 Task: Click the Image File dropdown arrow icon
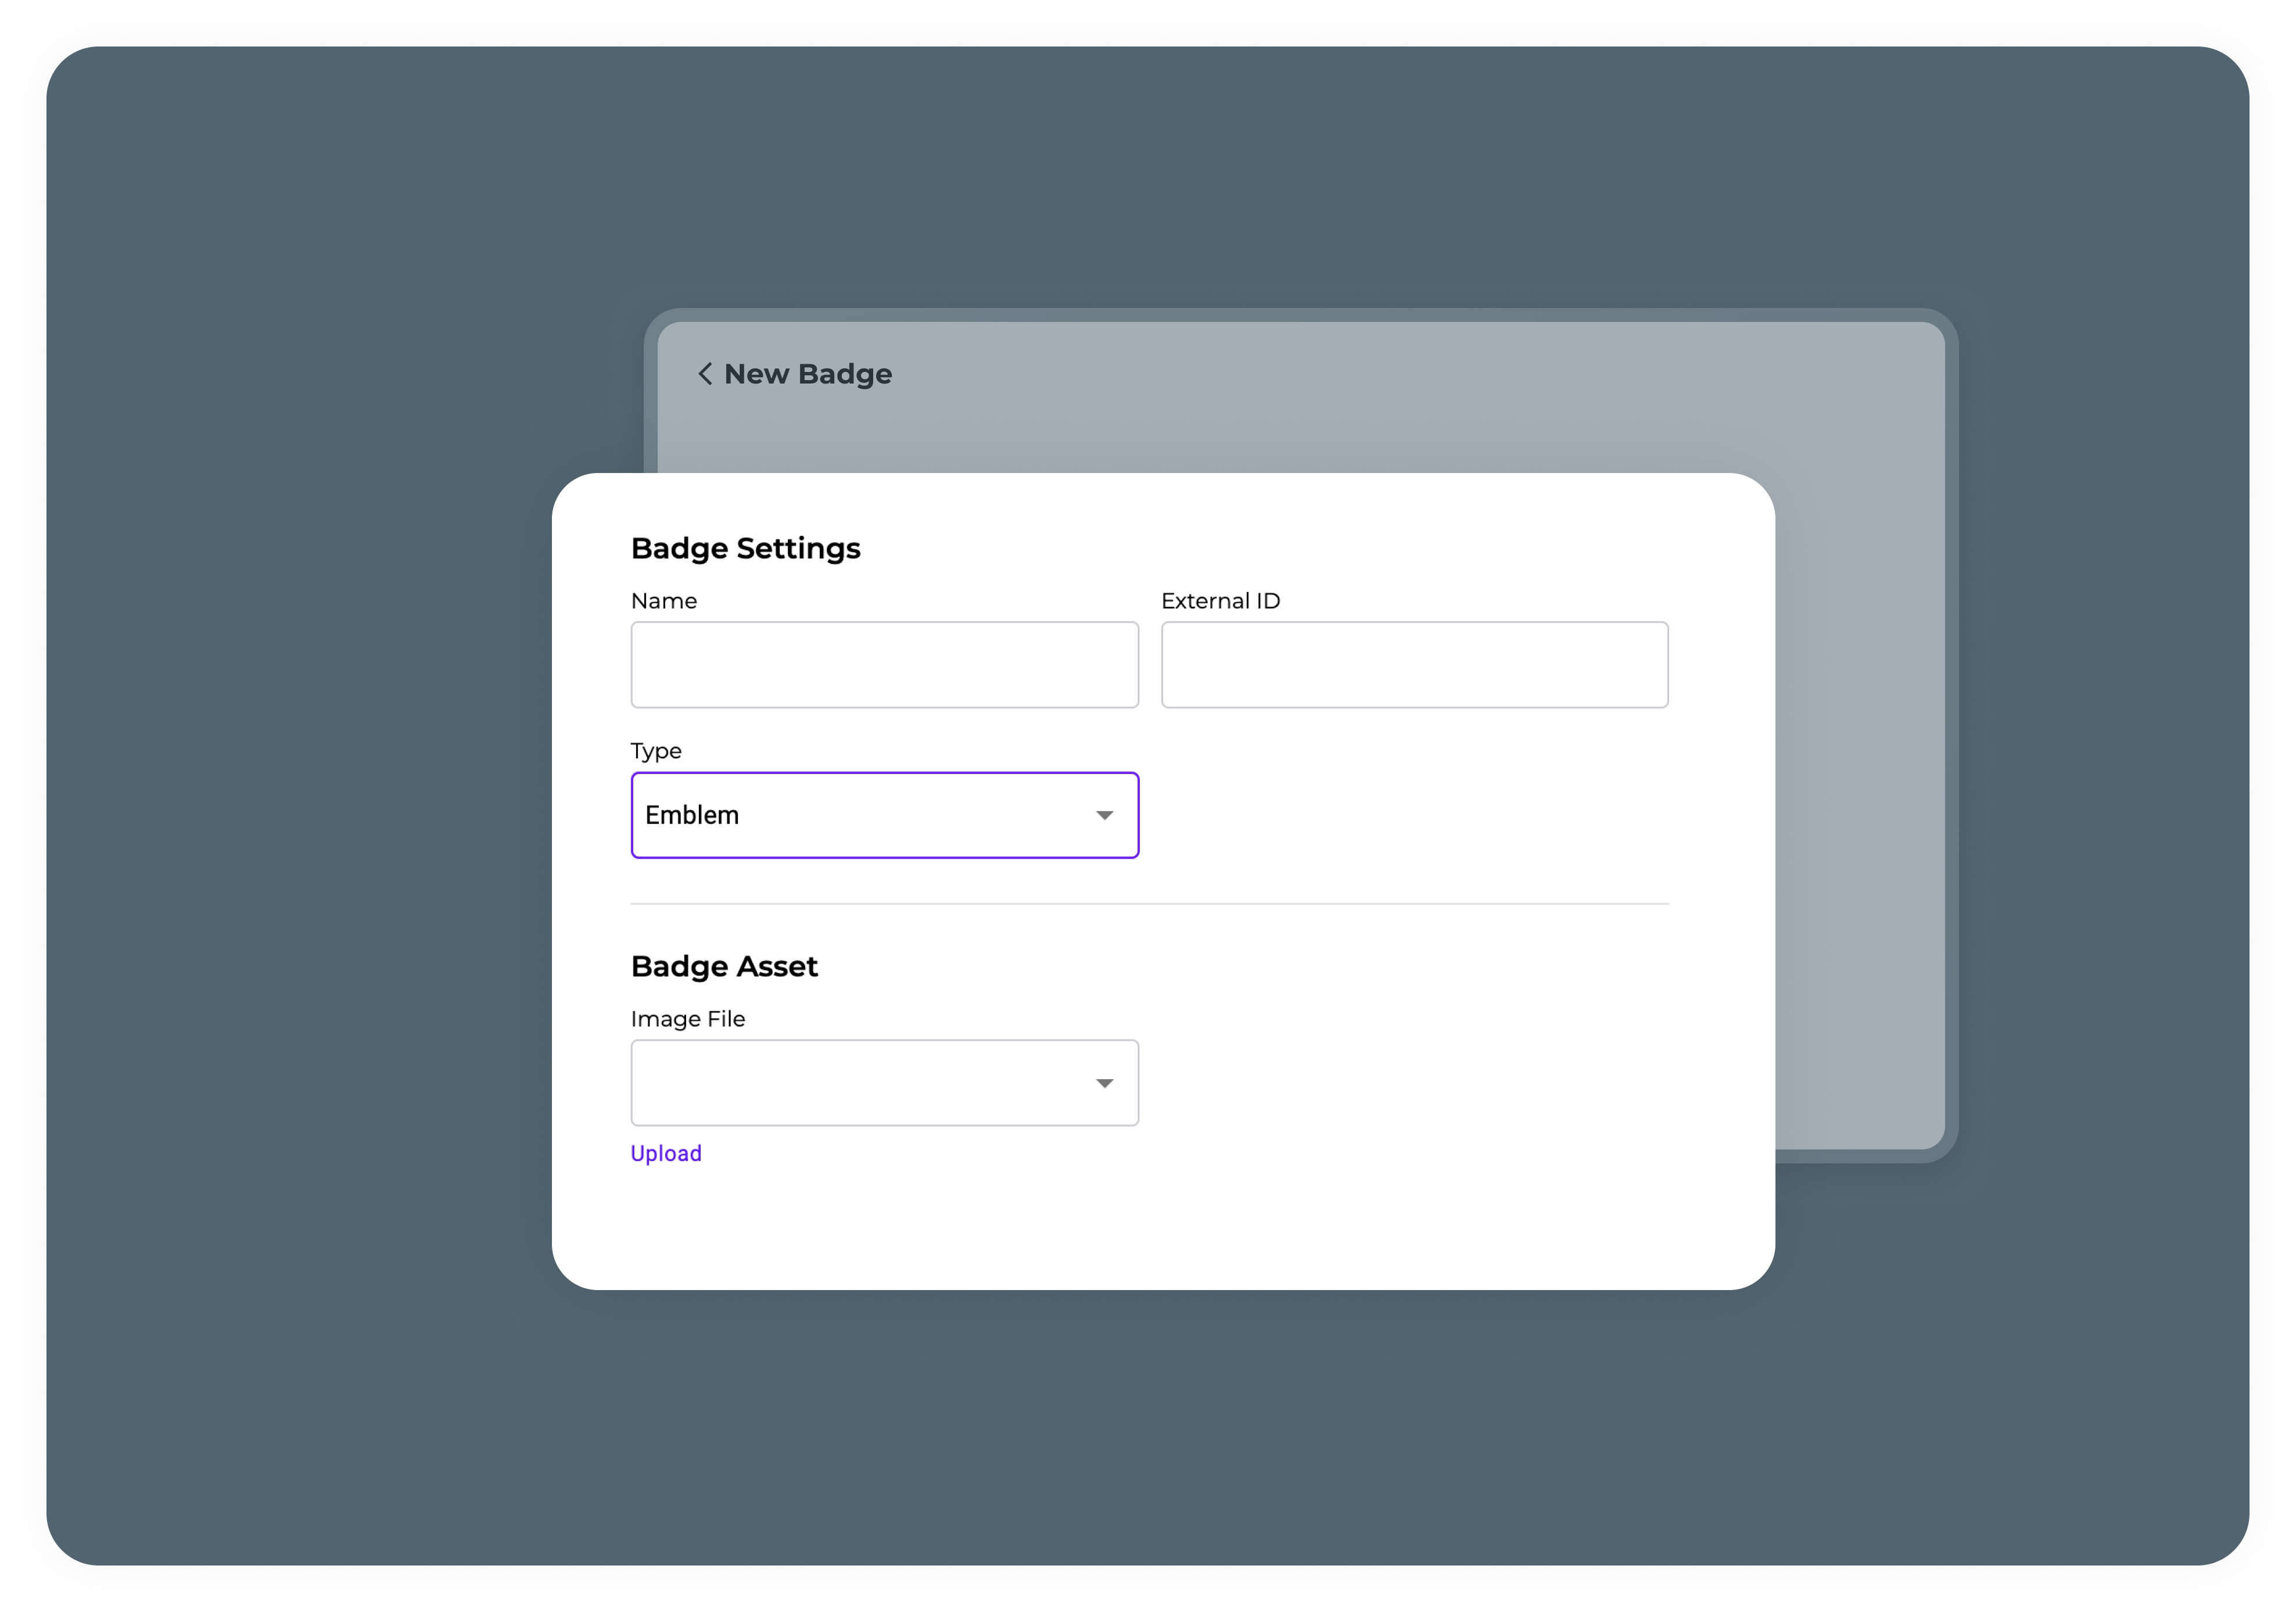pyautogui.click(x=1104, y=1084)
